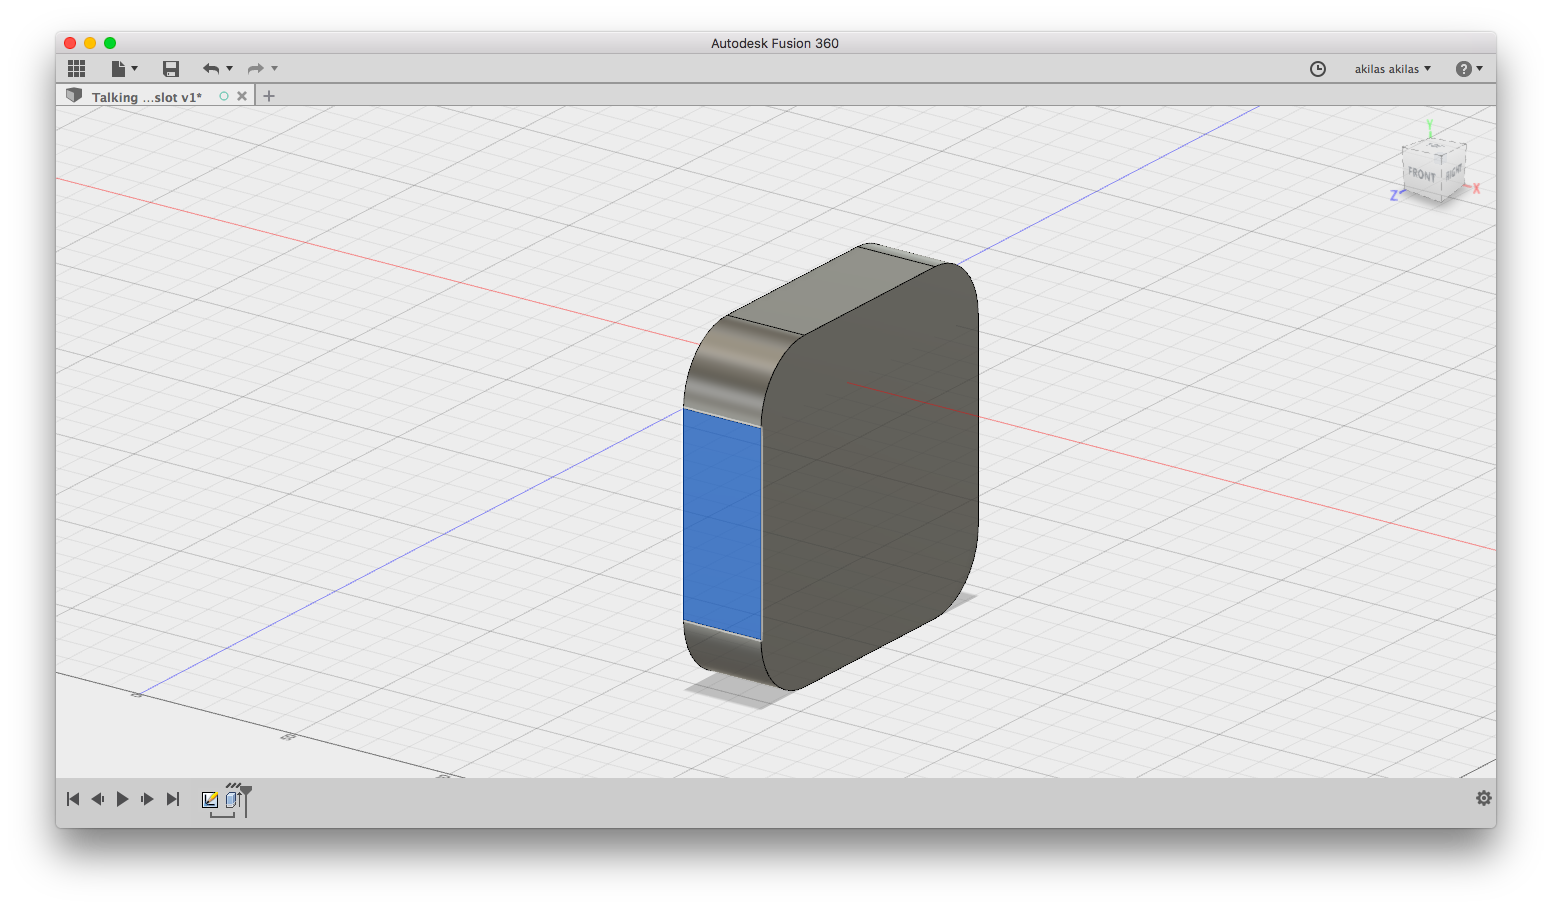Select the blue highlighted face of the model
This screenshot has height=908, width=1552.
pyautogui.click(x=722, y=524)
